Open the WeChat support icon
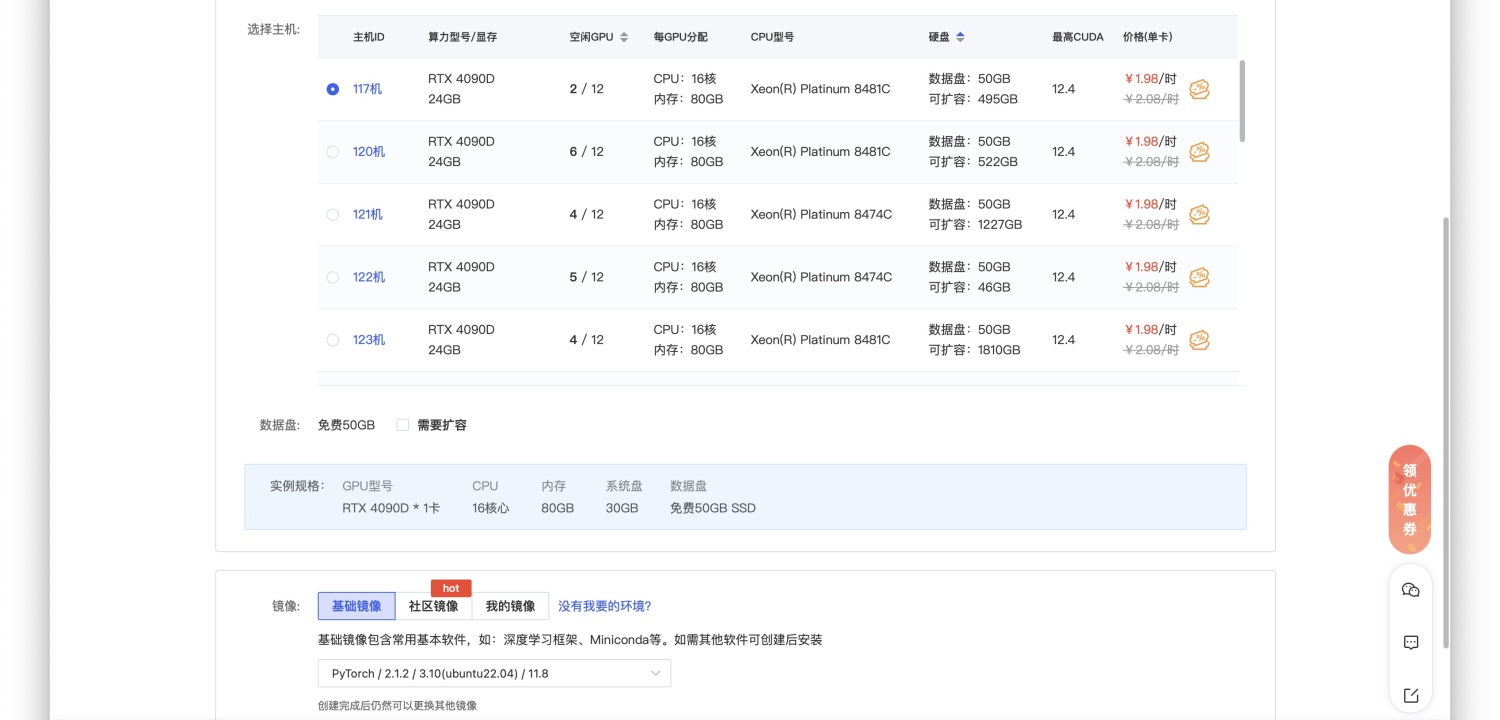This screenshot has height=720, width=1500. coord(1411,590)
